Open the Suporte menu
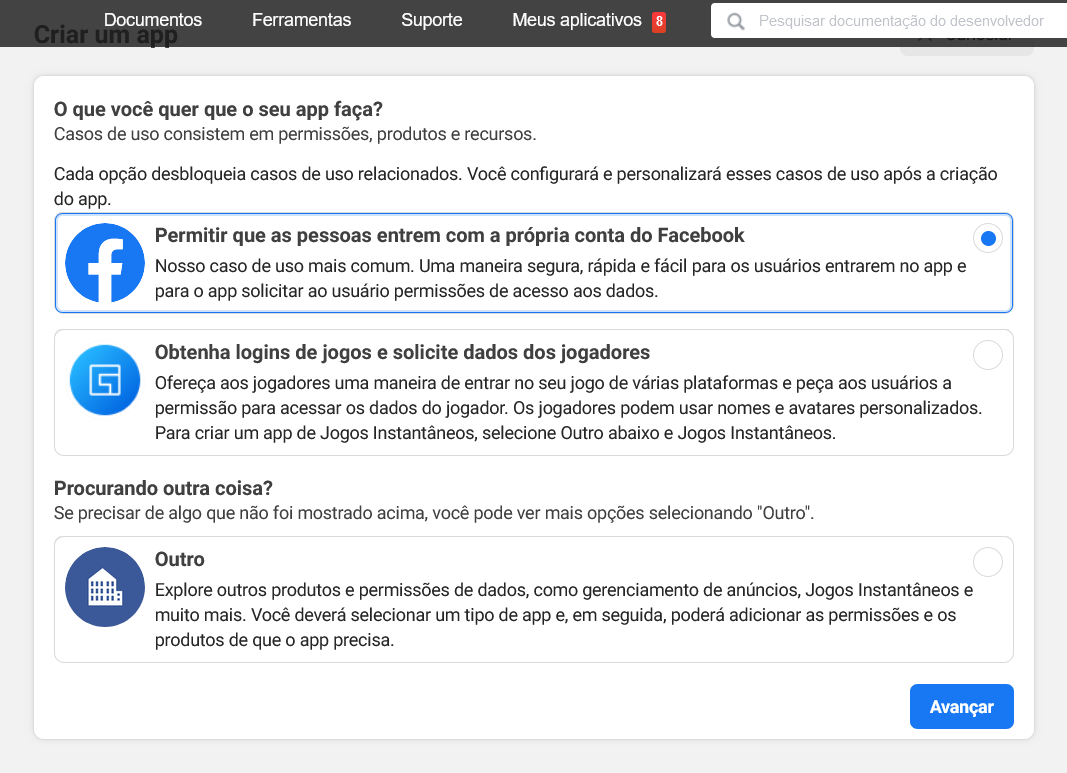1067x773 pixels. coord(431,20)
